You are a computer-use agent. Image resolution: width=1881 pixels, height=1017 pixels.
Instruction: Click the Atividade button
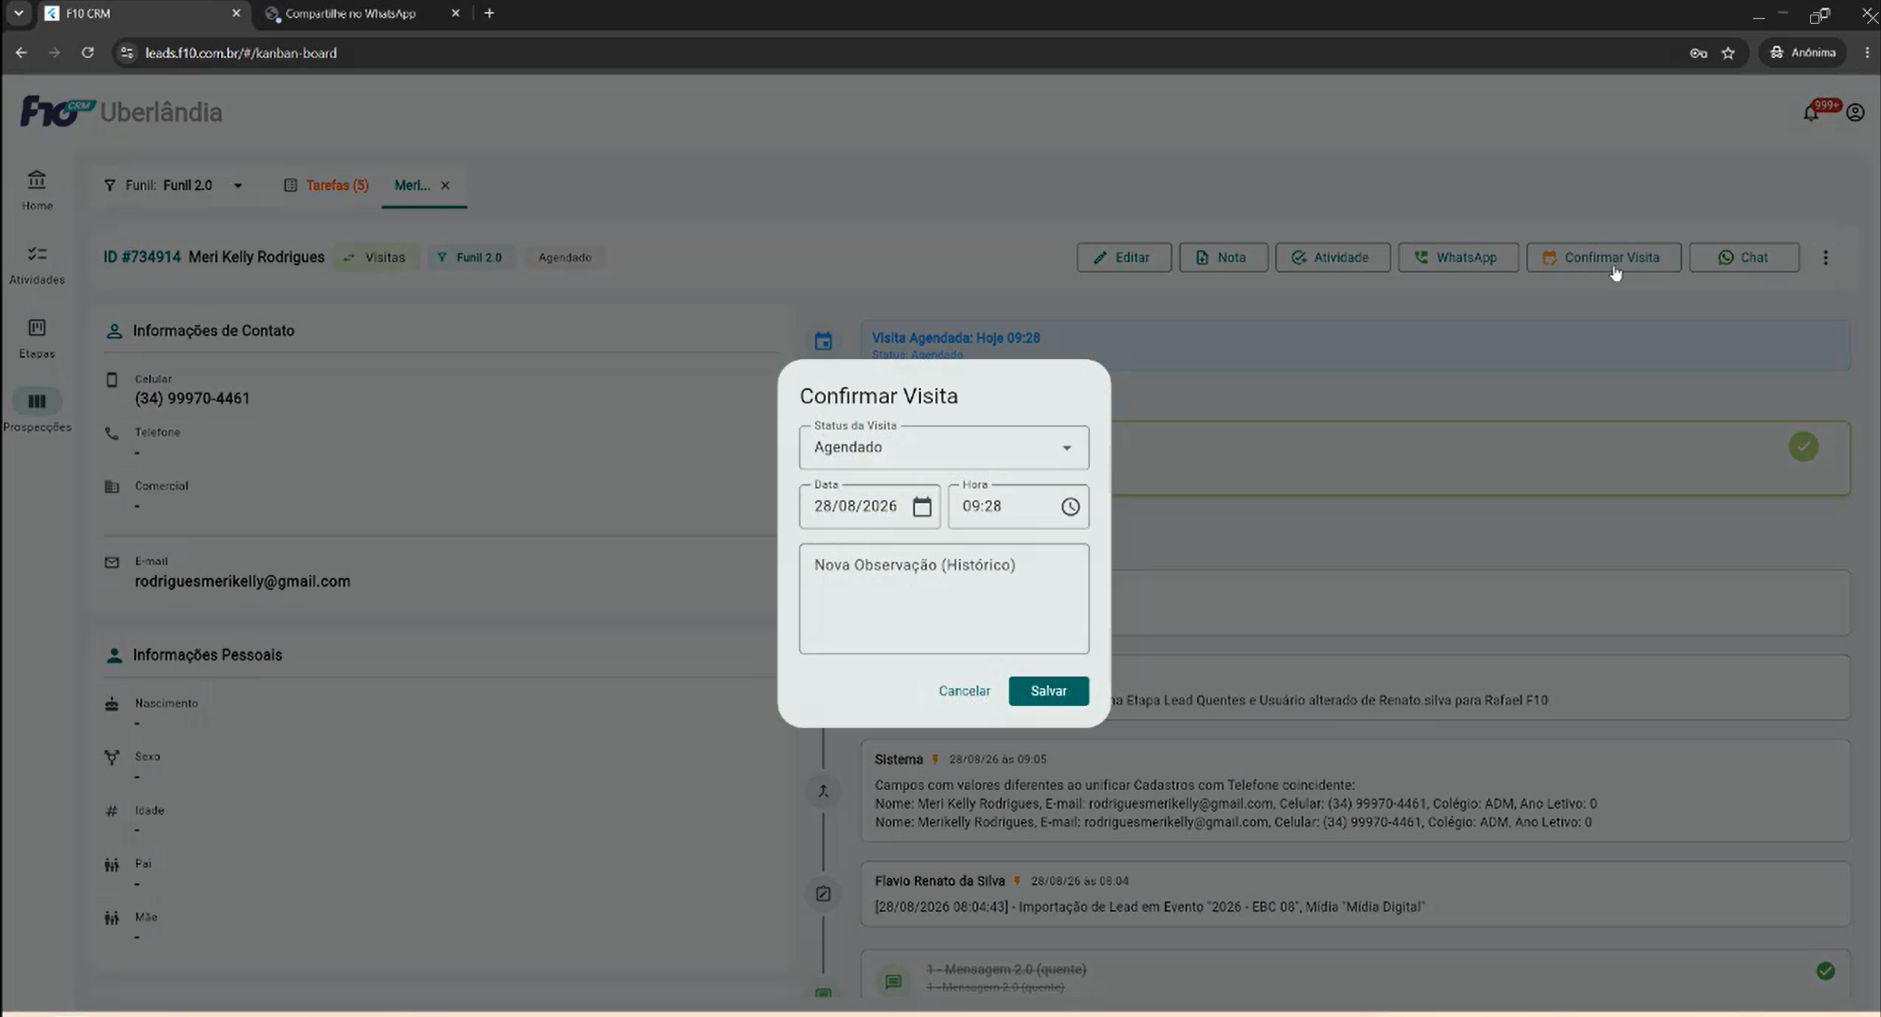click(1332, 257)
